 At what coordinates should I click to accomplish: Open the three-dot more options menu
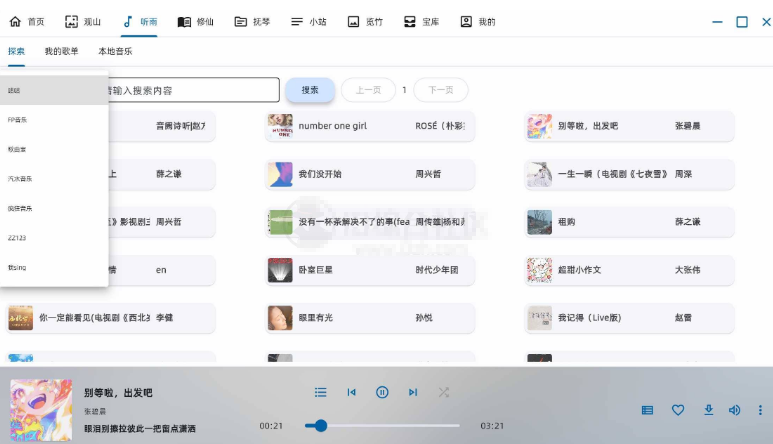tap(760, 410)
